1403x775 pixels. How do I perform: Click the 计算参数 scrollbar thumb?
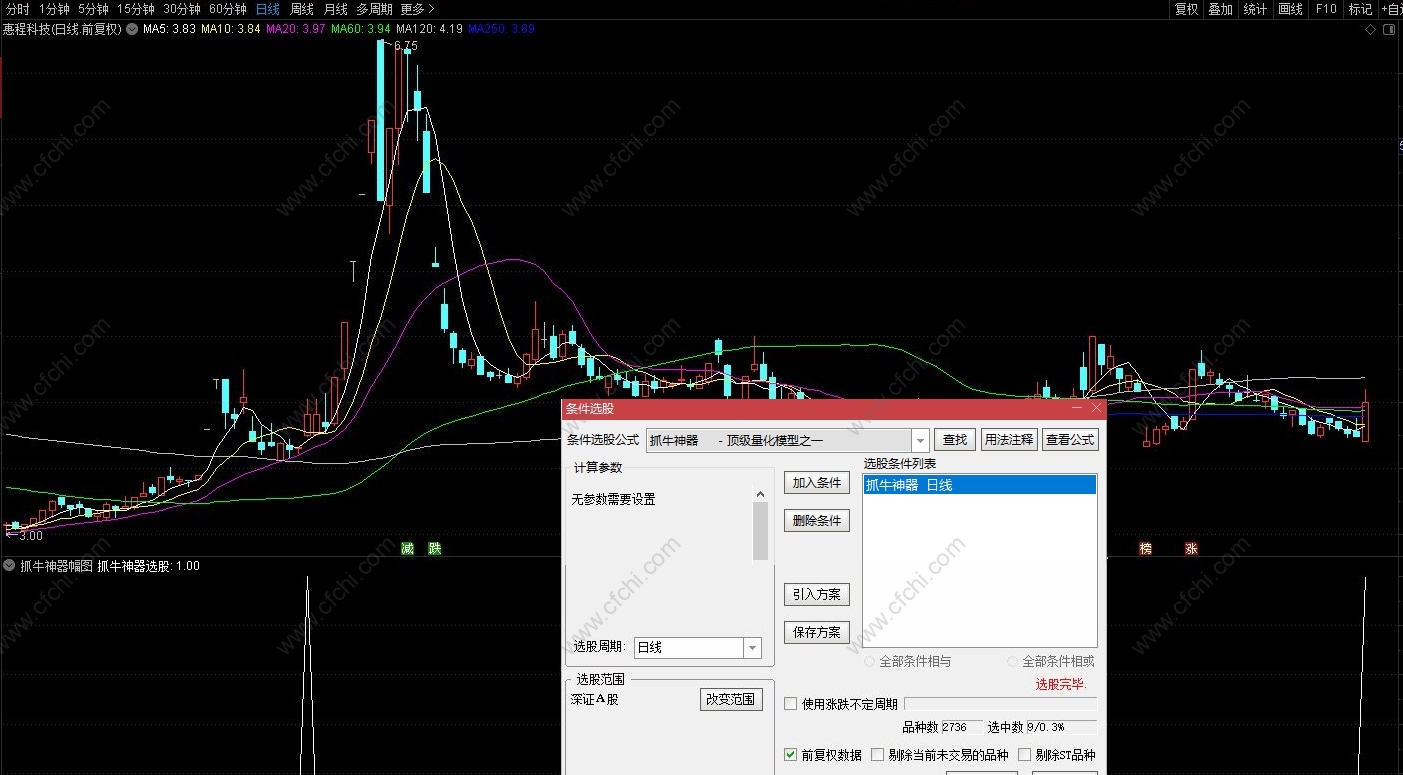(760, 531)
